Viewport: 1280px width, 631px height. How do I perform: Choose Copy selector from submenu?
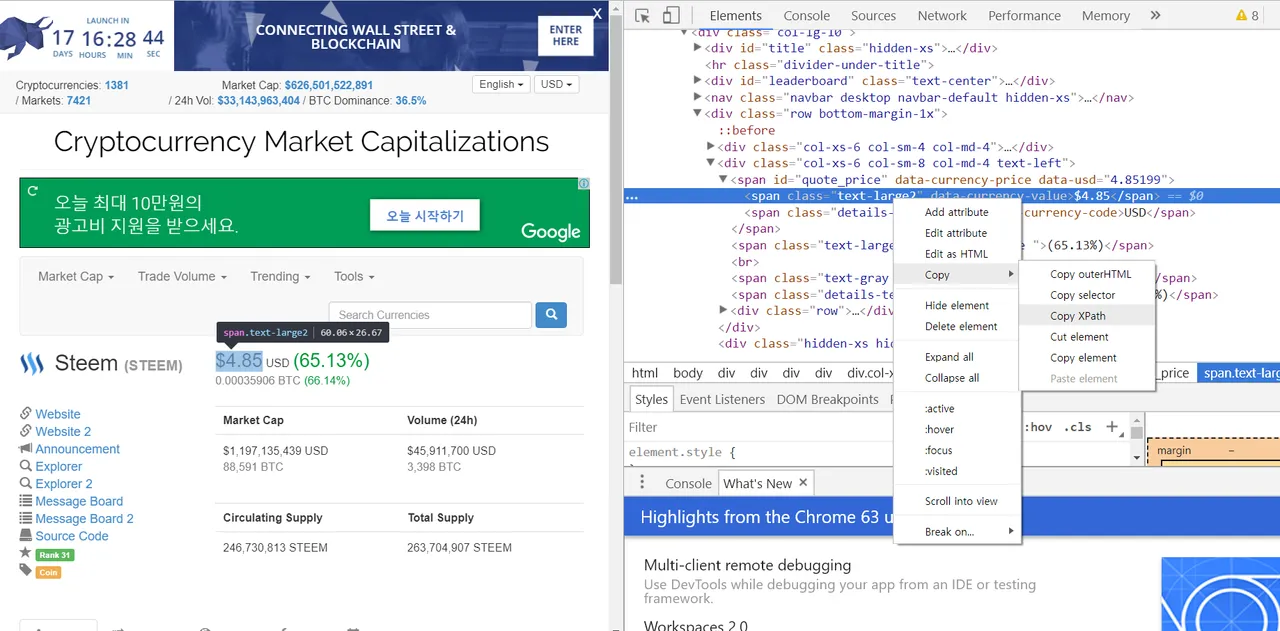pos(1087,295)
